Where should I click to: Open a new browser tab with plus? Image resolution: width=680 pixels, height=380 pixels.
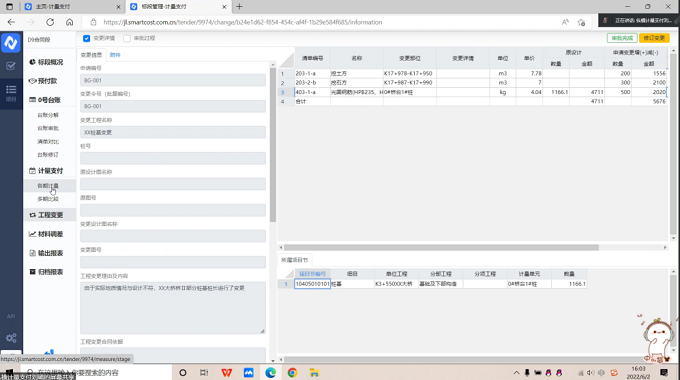tap(239, 7)
